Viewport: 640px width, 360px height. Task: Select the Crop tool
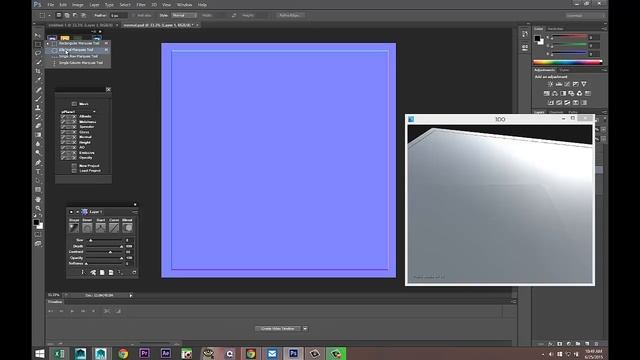click(x=38, y=71)
